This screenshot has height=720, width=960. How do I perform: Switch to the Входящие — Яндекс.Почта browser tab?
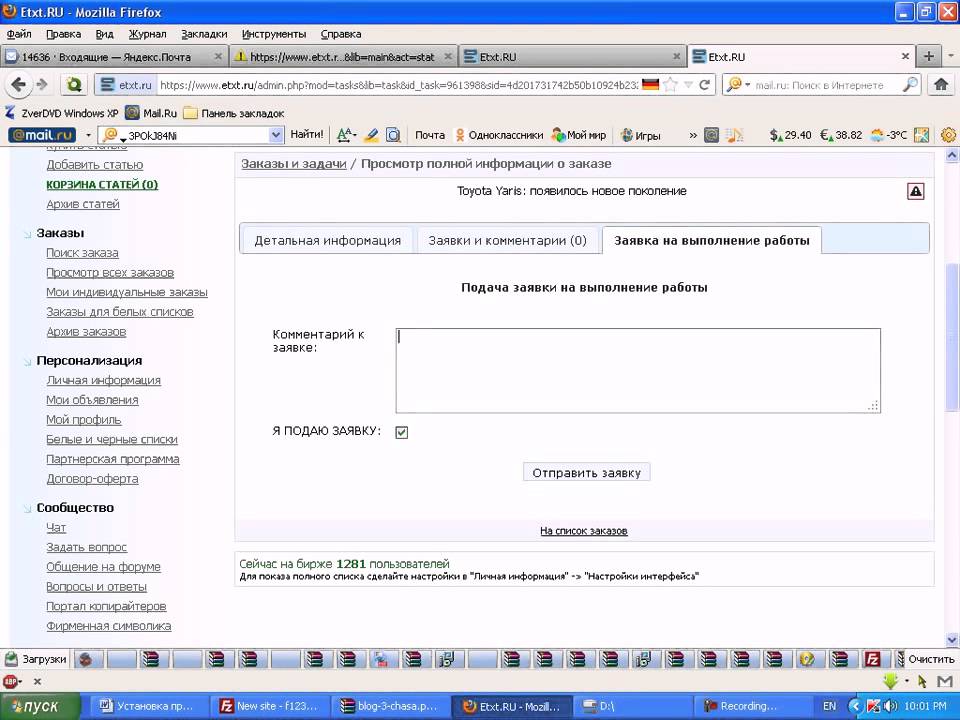[114, 56]
